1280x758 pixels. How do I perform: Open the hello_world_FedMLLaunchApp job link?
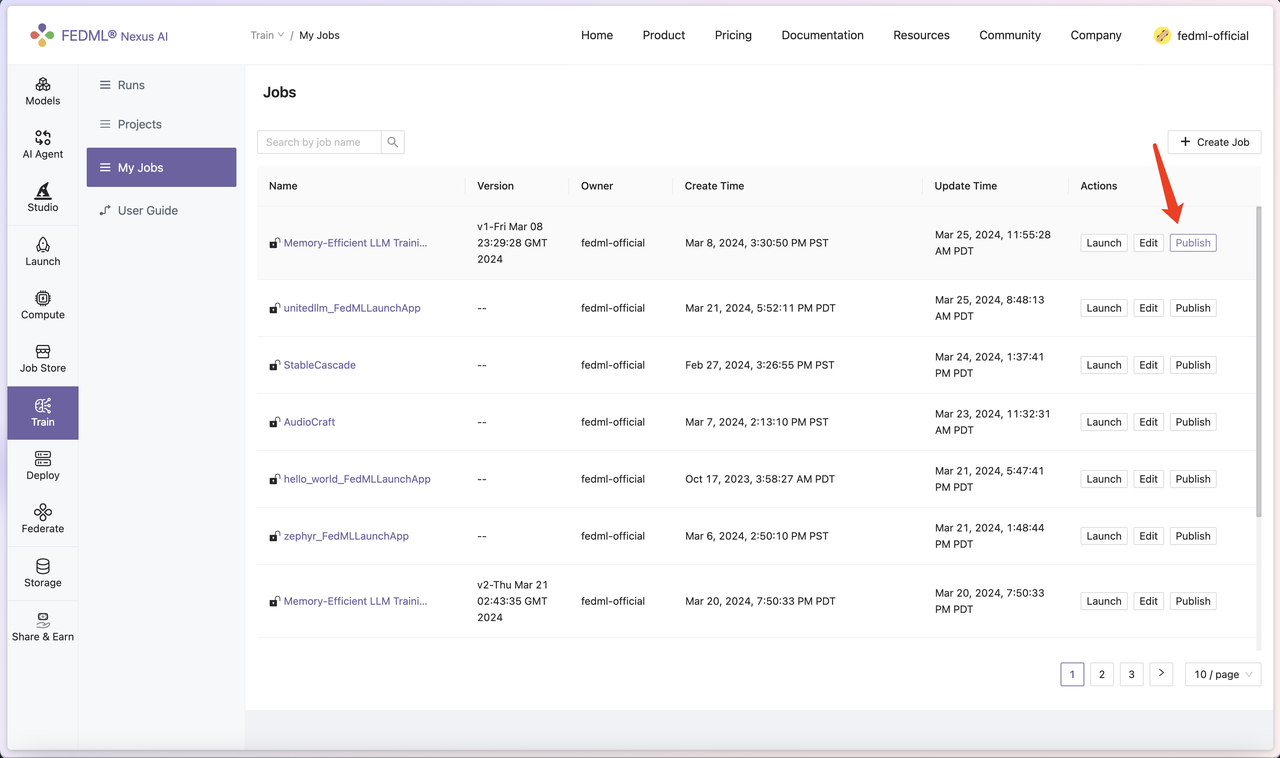[357, 479]
